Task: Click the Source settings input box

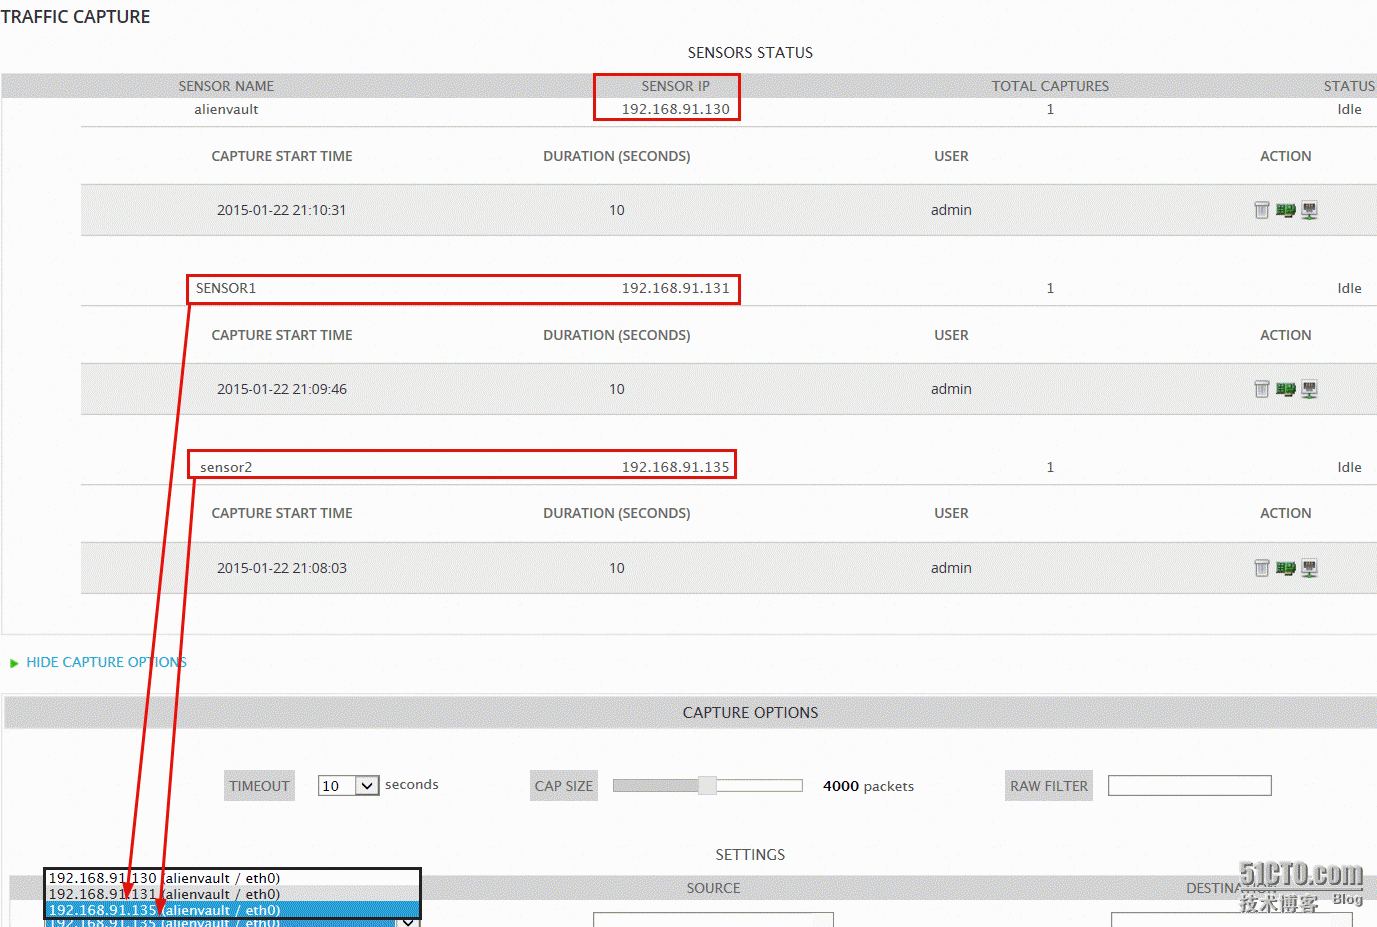Action: 713,919
